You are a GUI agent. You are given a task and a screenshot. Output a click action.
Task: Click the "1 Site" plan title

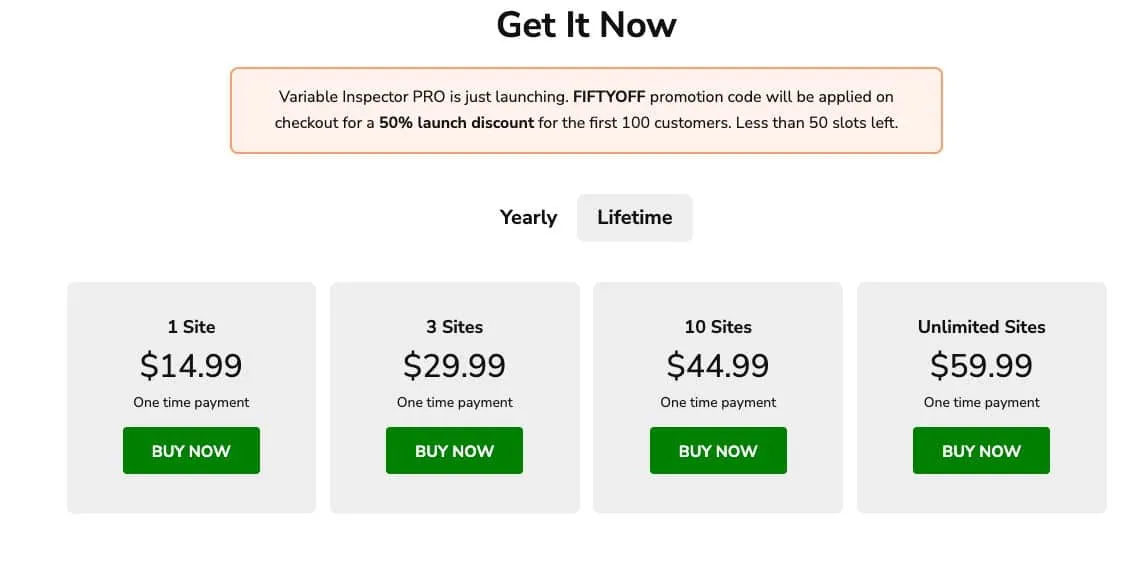[191, 327]
